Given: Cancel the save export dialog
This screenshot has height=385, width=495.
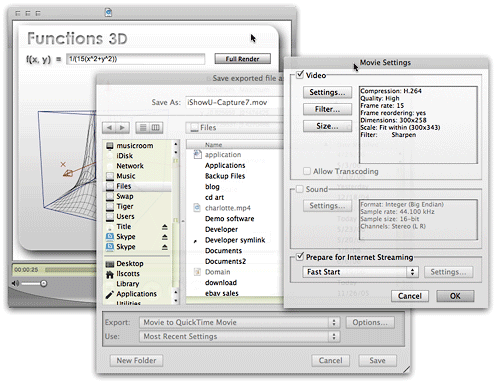Looking at the screenshot, I should tap(330, 360).
